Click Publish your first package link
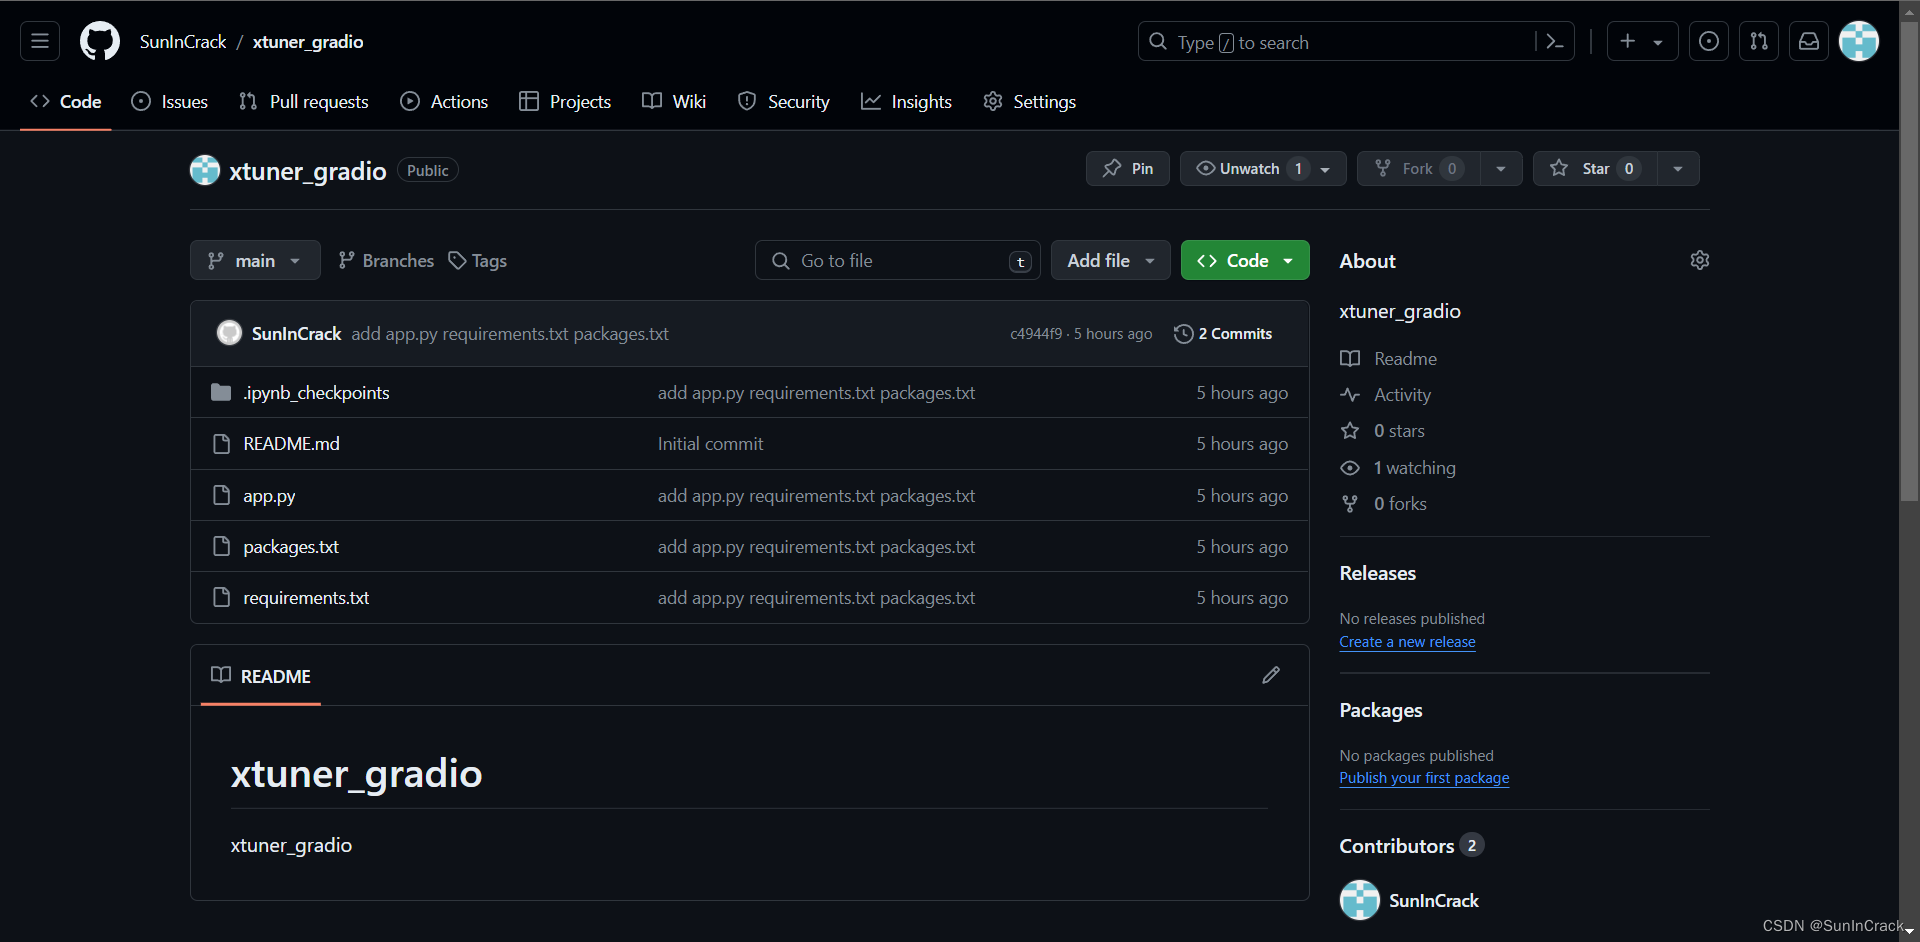 click(x=1424, y=778)
